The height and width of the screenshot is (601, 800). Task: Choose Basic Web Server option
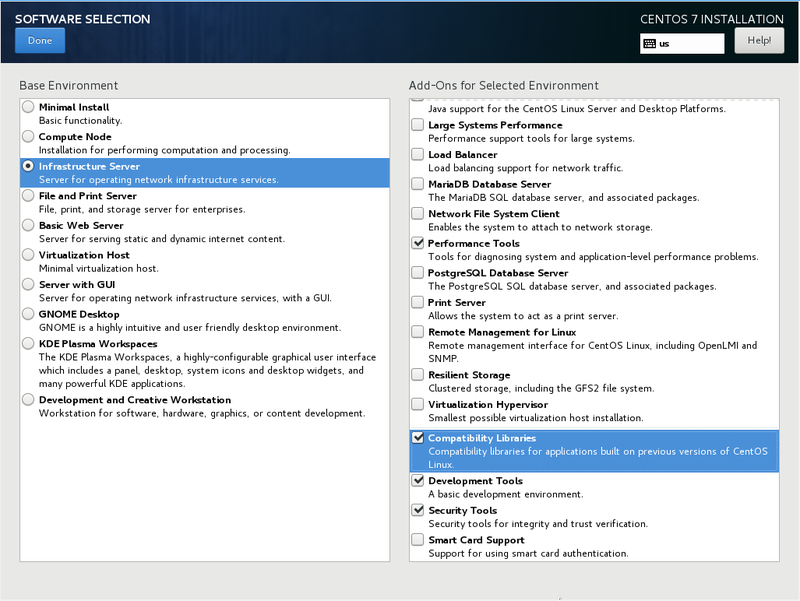(x=28, y=226)
